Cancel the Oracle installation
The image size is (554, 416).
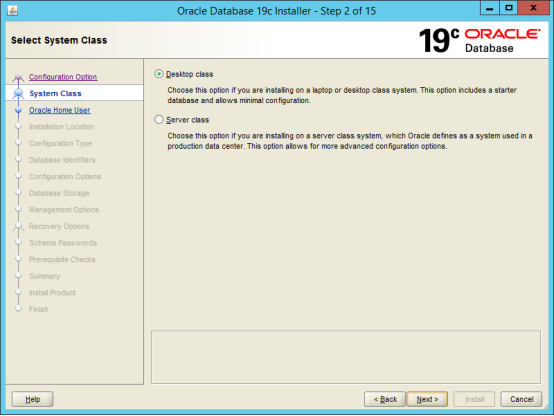click(x=521, y=399)
